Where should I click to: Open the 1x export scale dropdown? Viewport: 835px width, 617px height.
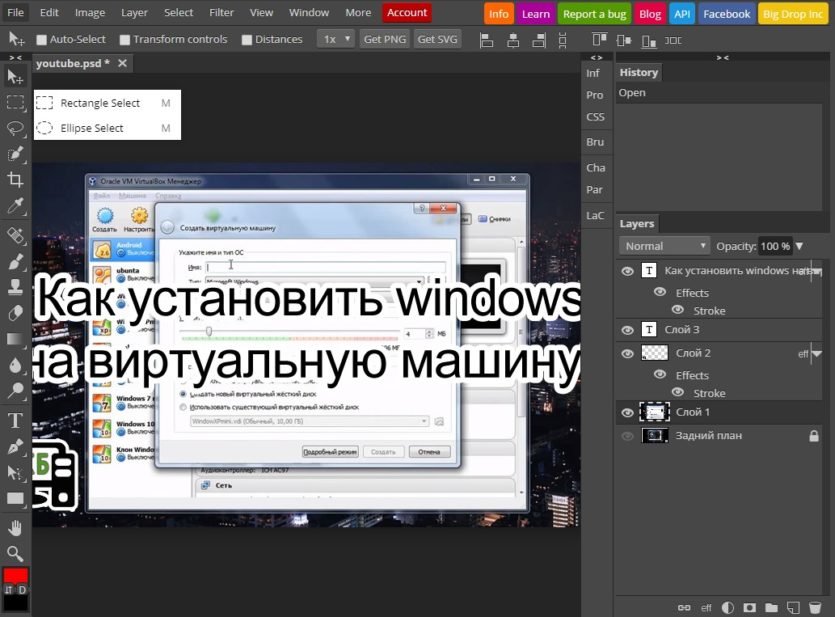point(336,39)
